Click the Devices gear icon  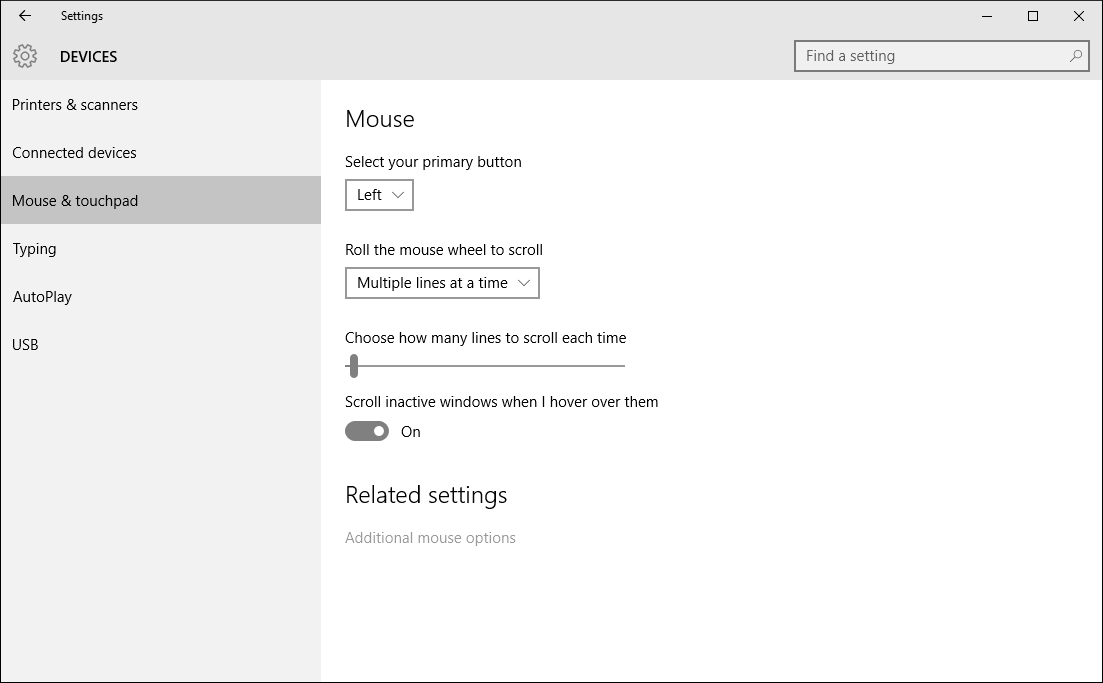(x=25, y=56)
